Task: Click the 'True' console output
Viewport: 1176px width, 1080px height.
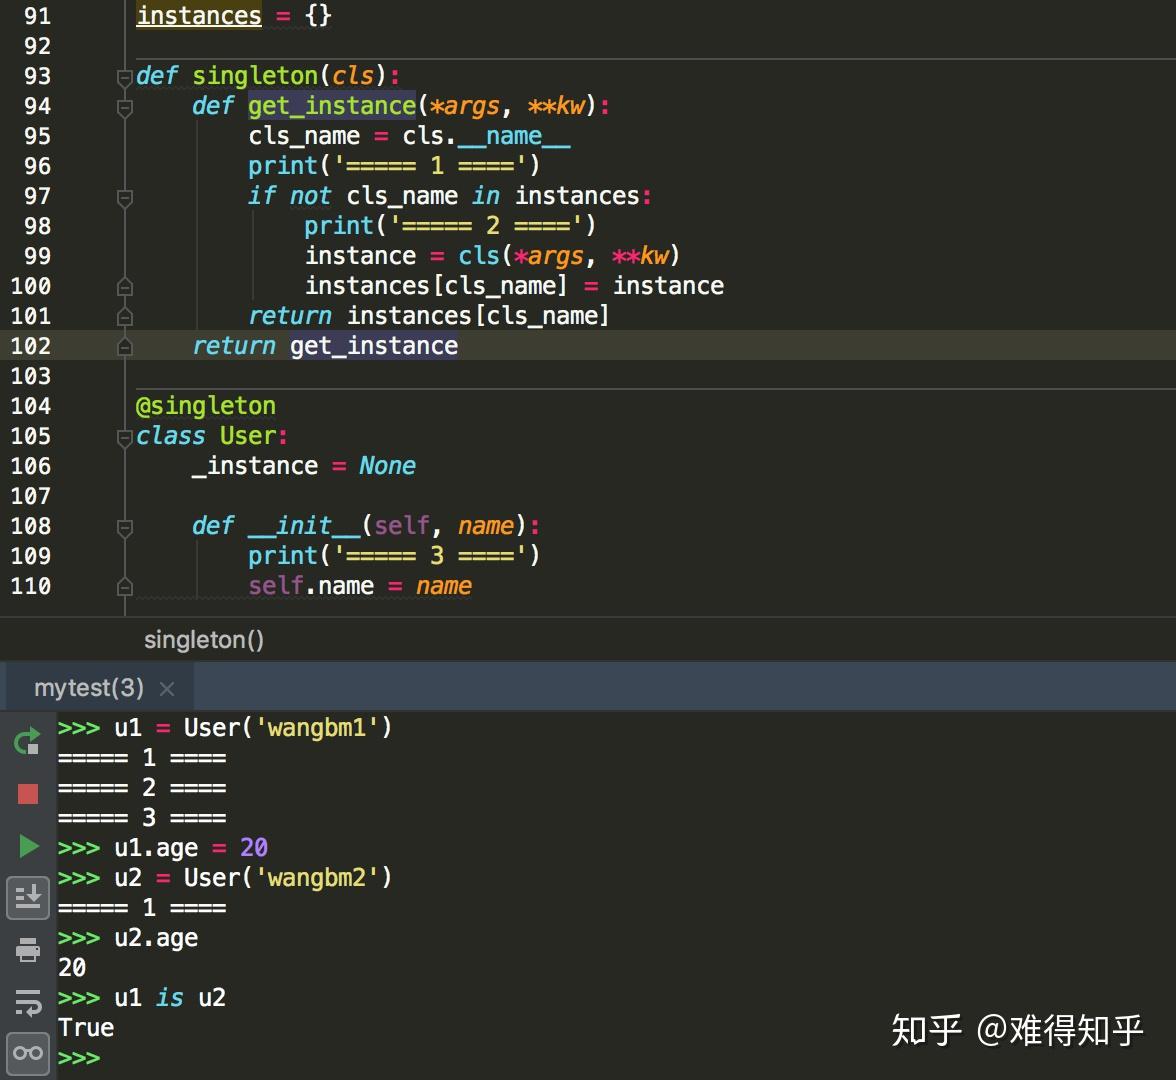Action: click(86, 1028)
